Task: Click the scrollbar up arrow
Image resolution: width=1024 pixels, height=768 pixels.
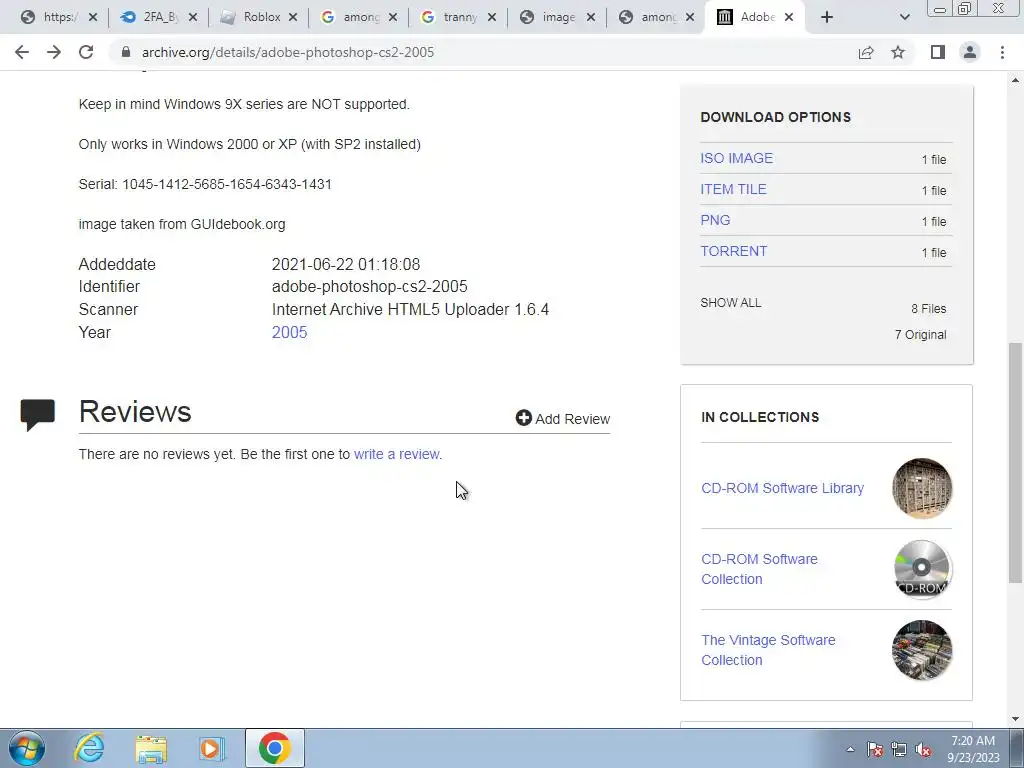Action: (1015, 80)
